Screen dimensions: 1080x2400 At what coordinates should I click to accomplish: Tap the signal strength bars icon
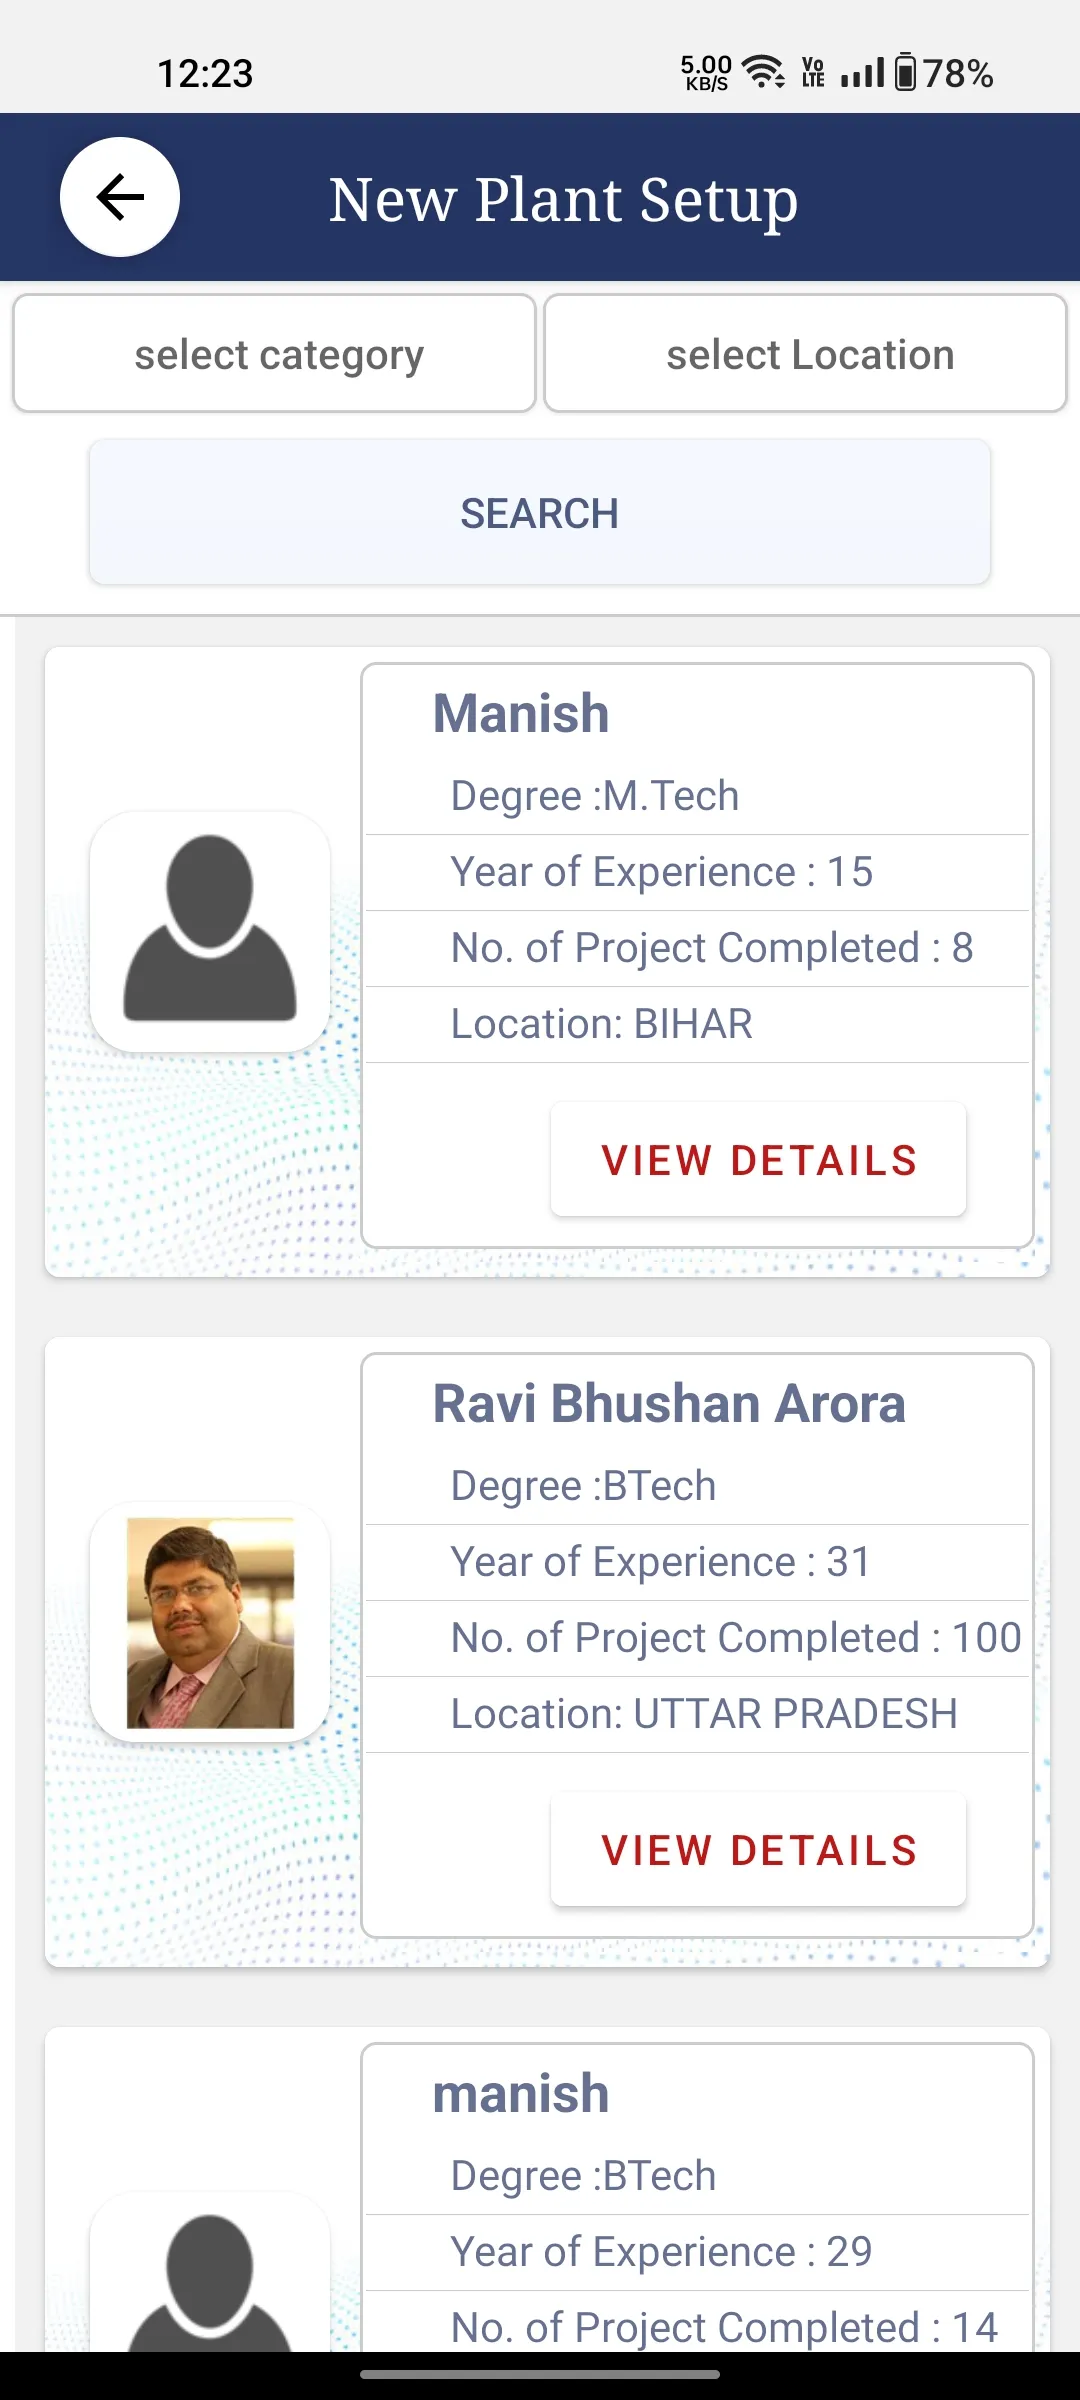(863, 72)
